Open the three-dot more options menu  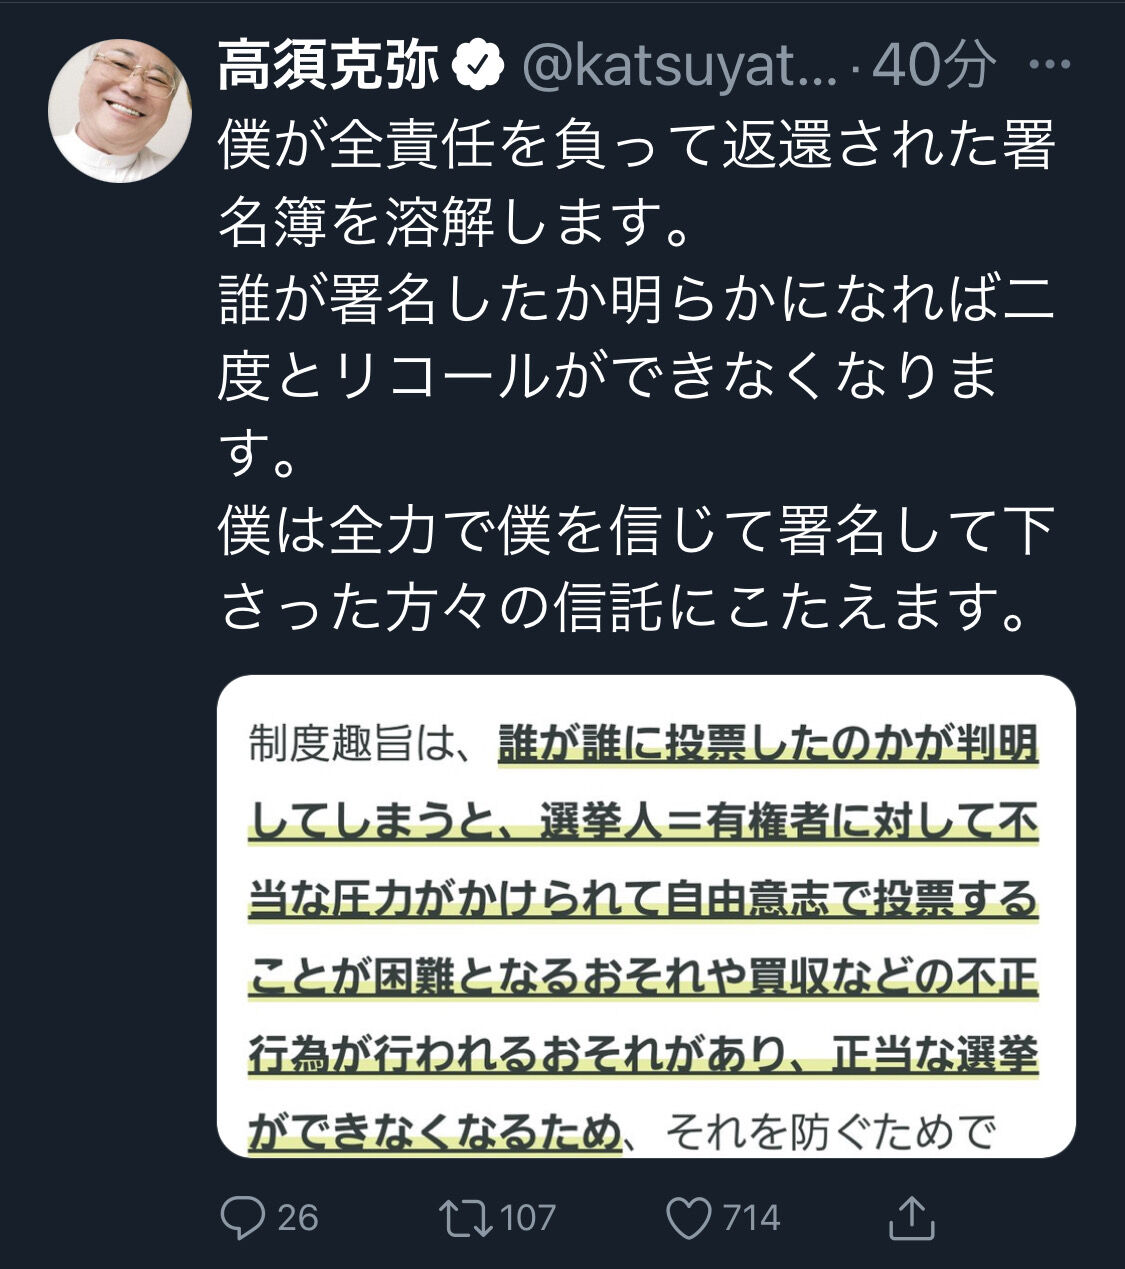click(x=1050, y=65)
